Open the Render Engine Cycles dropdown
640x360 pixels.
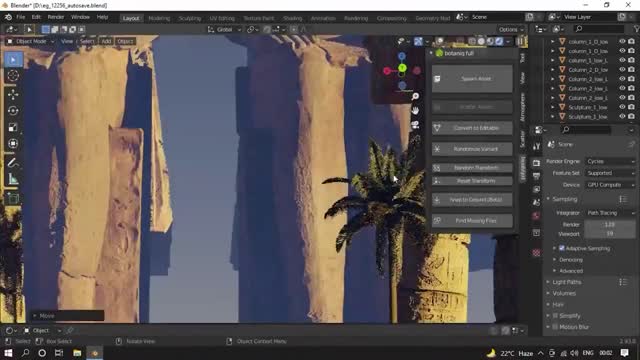[x=610, y=162]
